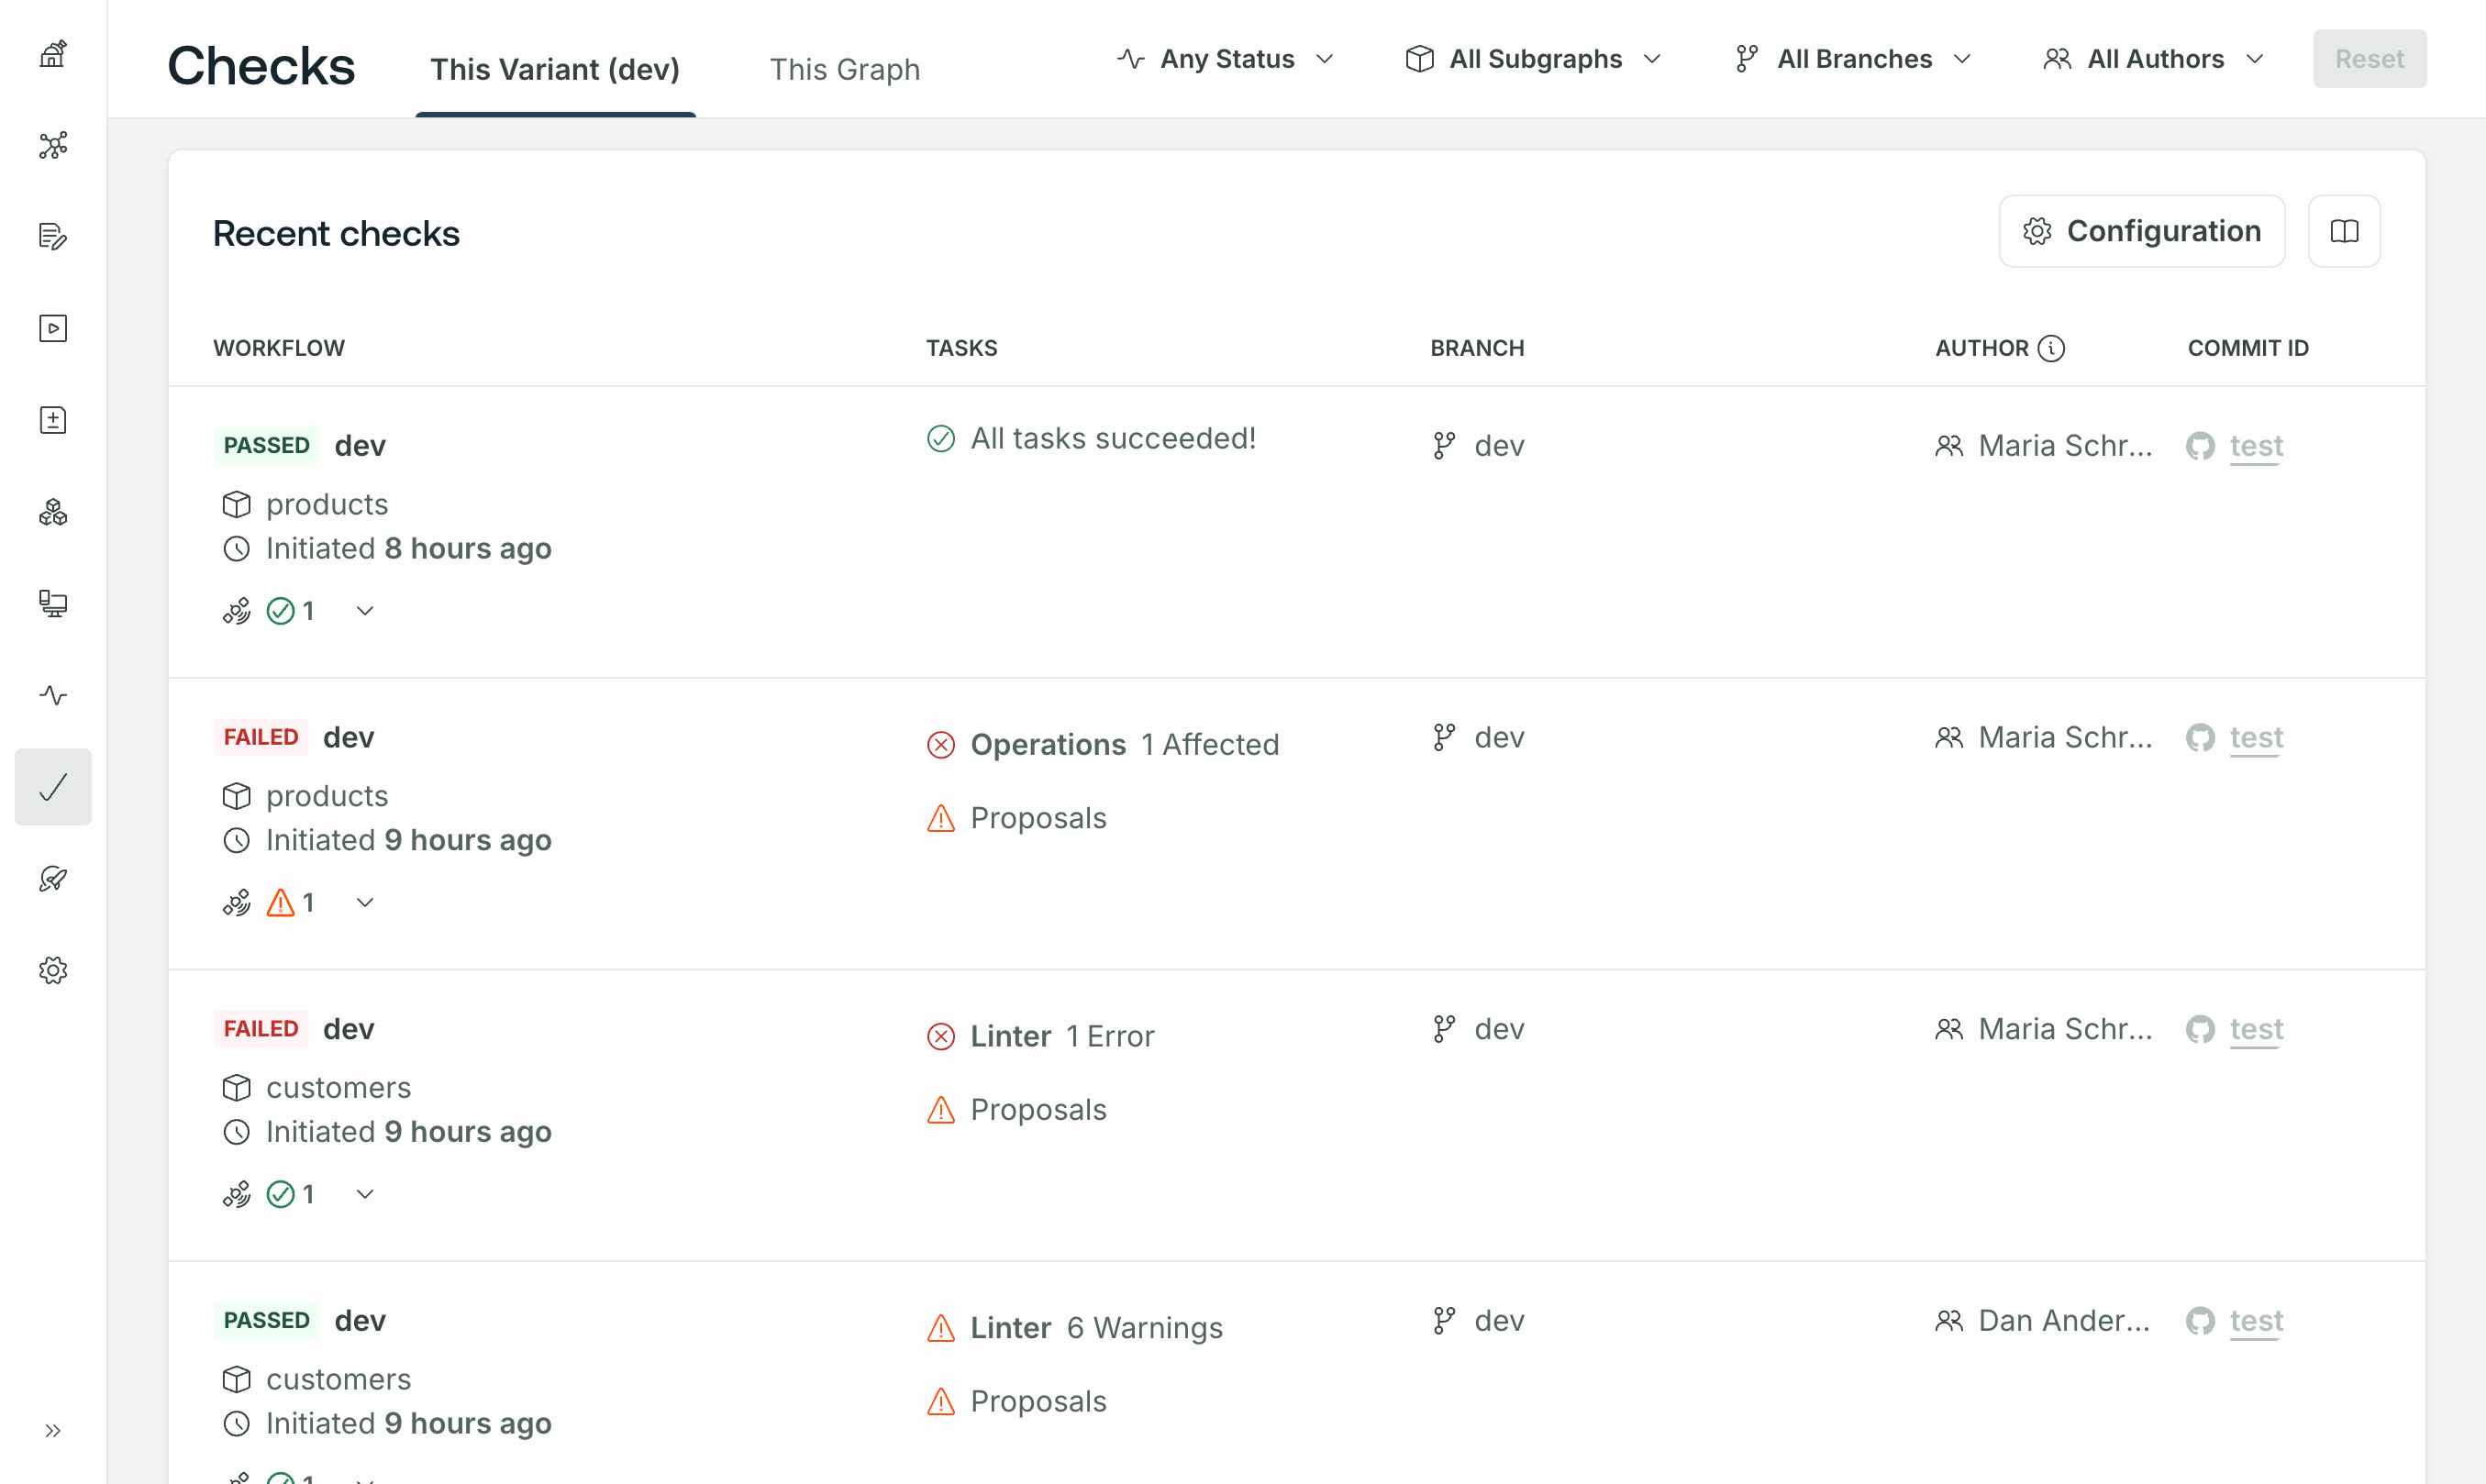Open the All Branches filter dropdown
The image size is (2486, 1484).
1853,59
